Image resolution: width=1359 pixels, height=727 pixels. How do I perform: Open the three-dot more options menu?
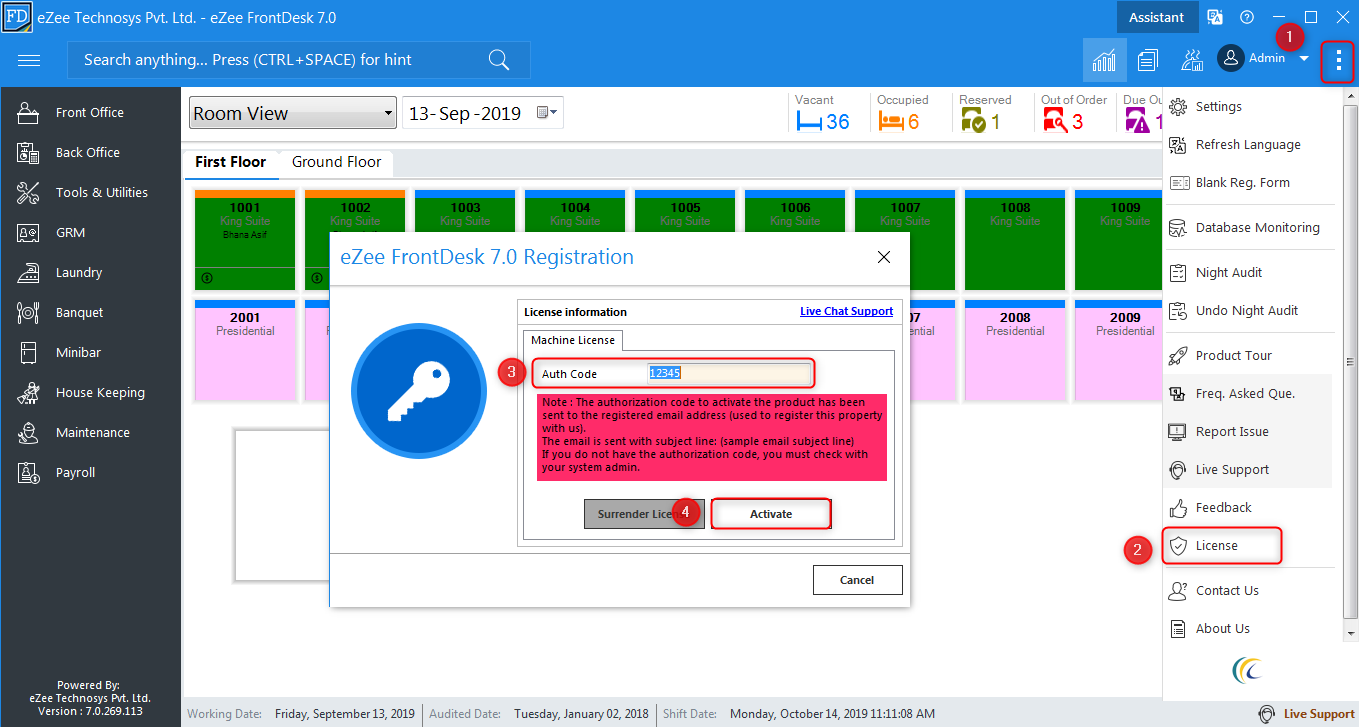click(1338, 61)
